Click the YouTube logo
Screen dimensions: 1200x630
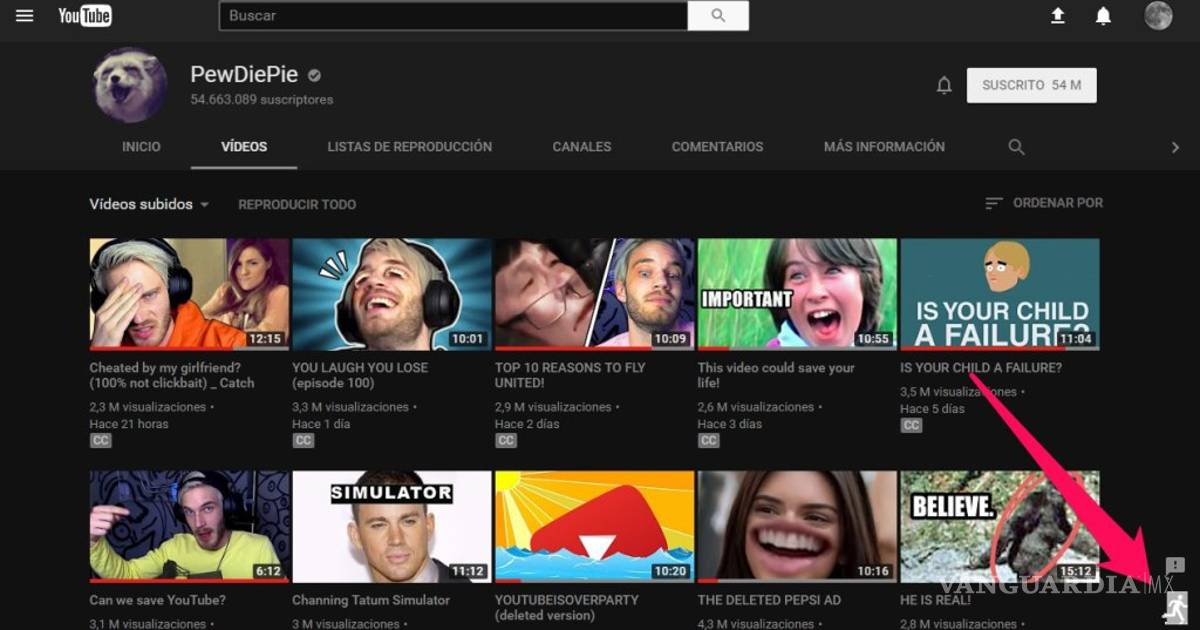[85, 16]
